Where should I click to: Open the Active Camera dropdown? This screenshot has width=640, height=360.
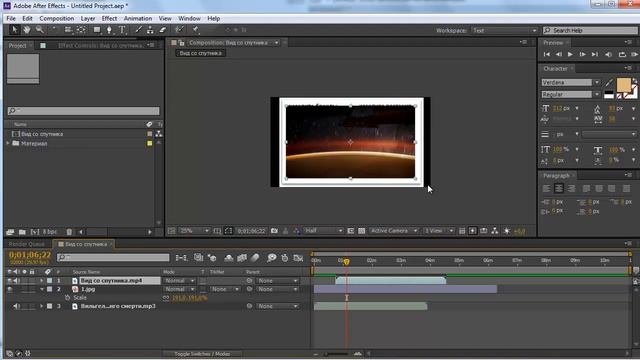pyautogui.click(x=393, y=231)
